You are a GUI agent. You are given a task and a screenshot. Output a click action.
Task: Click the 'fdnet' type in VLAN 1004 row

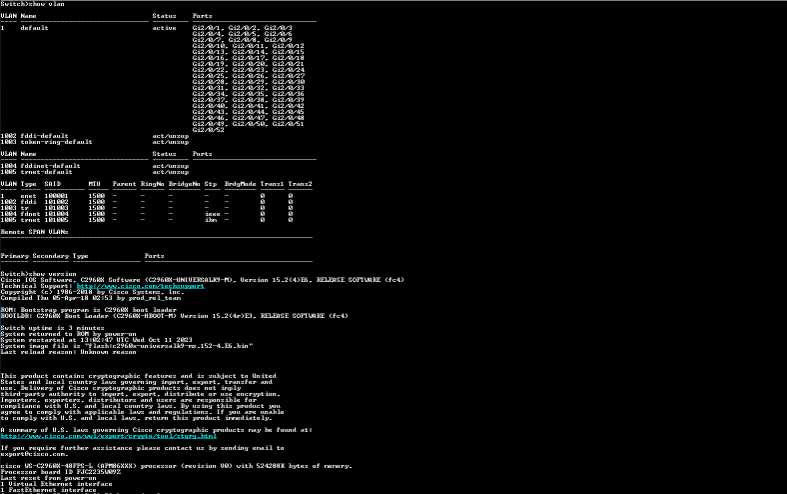(30, 214)
